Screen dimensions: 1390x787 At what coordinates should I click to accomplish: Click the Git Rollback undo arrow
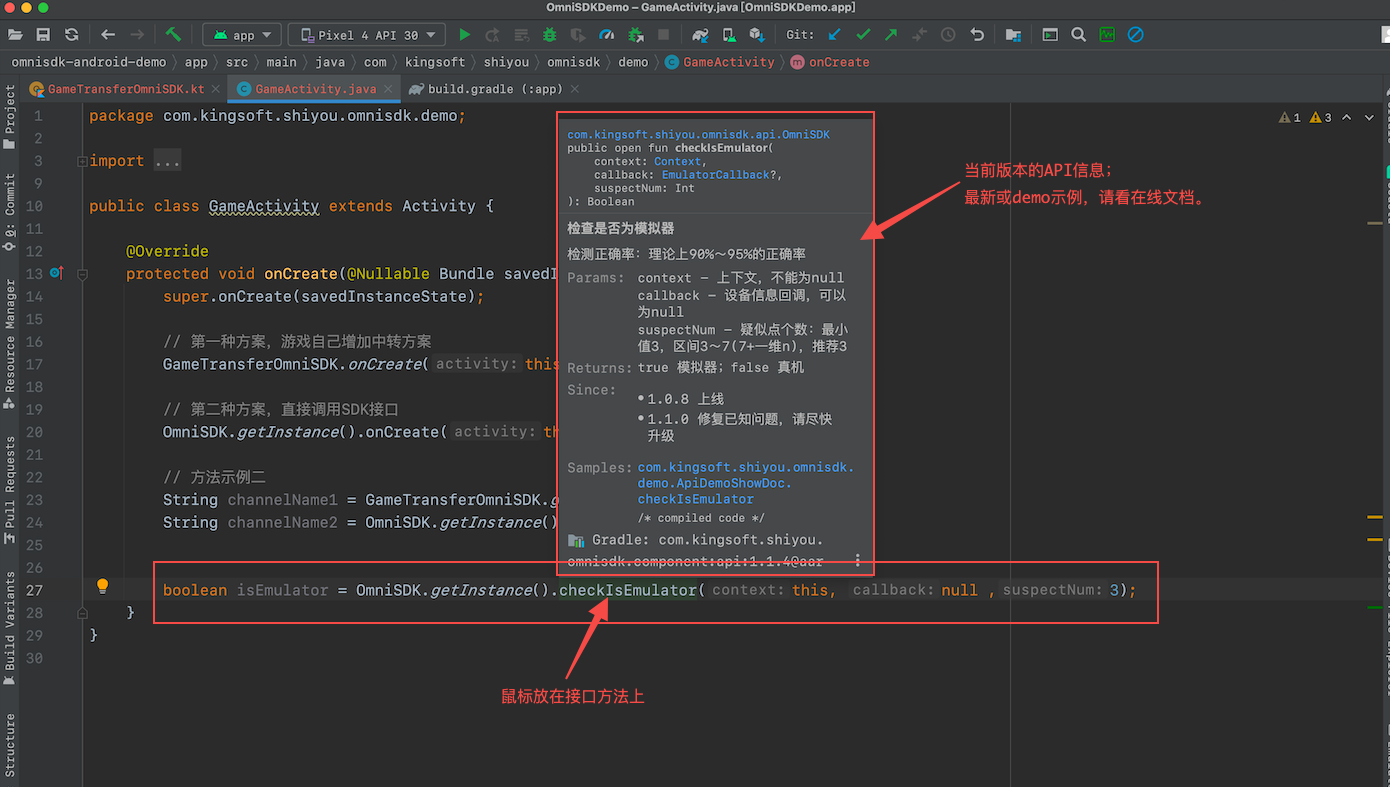(x=977, y=34)
